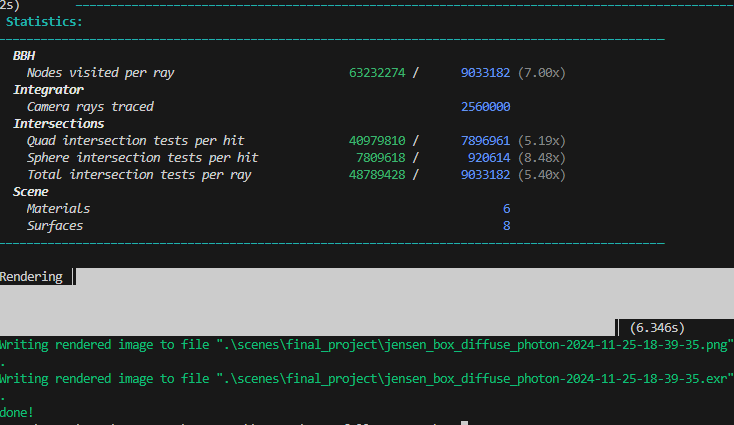Click the (5.19x) ratio value
Viewport: 734px width, 425px height.
tap(542, 141)
